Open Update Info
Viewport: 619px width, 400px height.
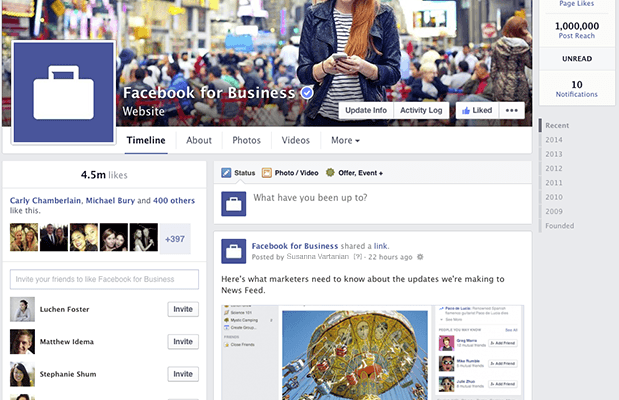366,110
